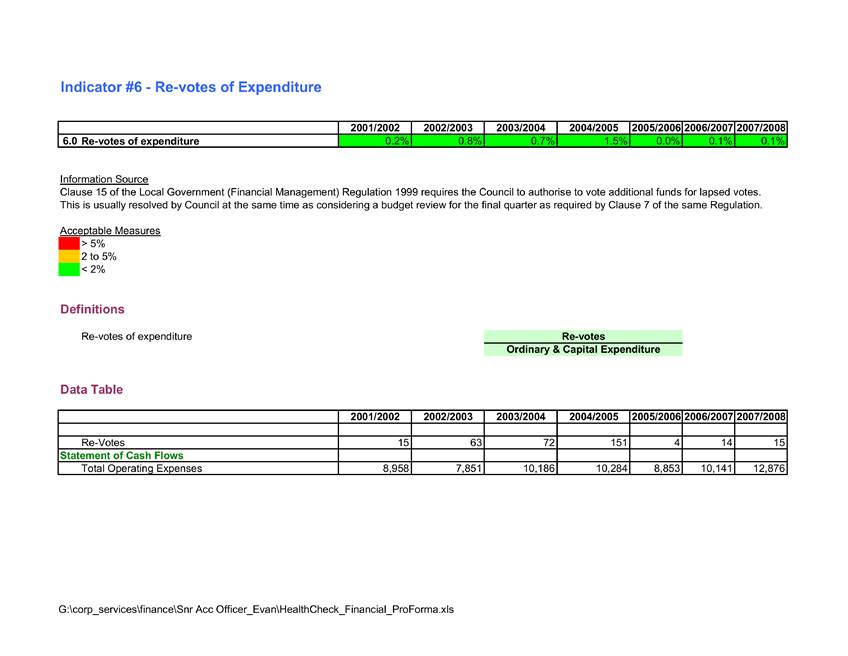Click the '> 5%' legend label
The width and height of the screenshot is (848, 656).
tap(93, 243)
